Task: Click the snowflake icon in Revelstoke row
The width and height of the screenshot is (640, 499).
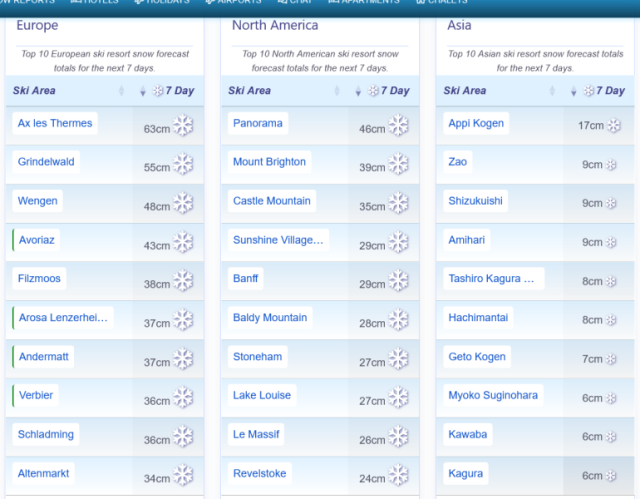Action: [x=398, y=475]
